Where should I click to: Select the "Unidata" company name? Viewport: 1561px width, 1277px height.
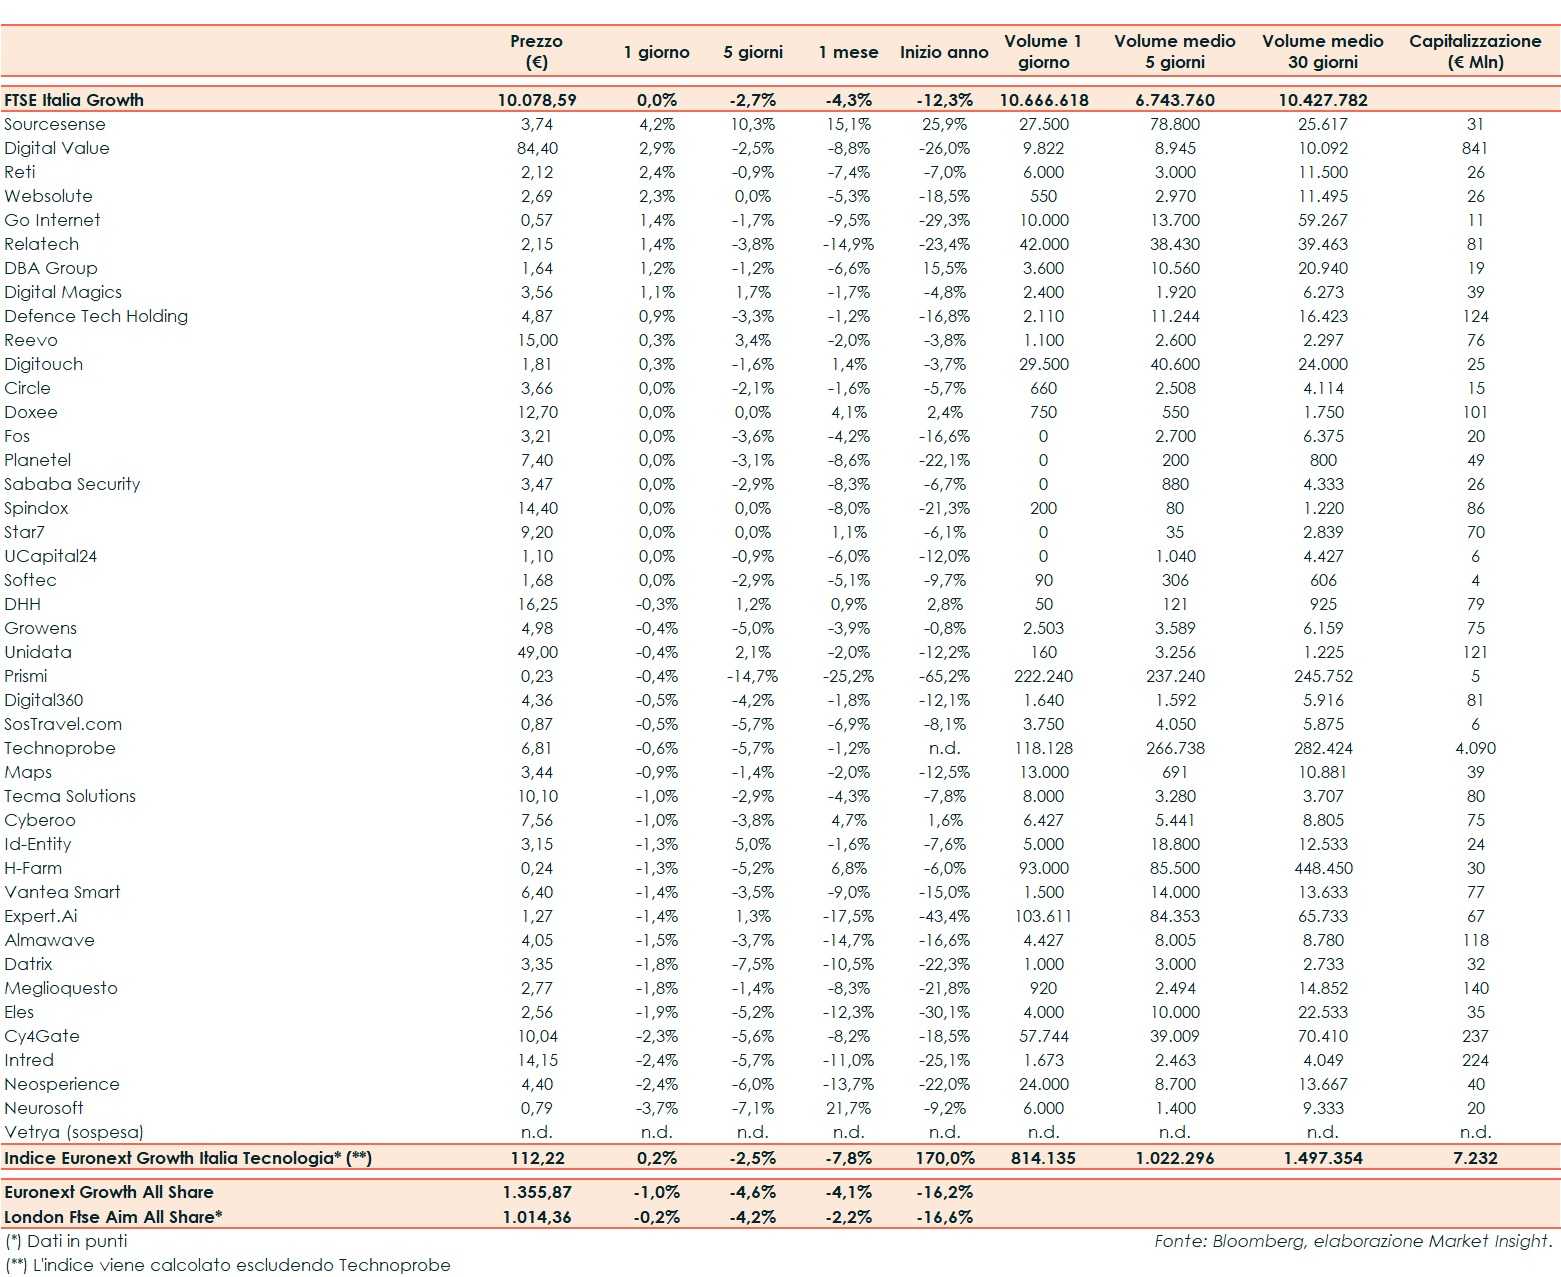pos(38,652)
